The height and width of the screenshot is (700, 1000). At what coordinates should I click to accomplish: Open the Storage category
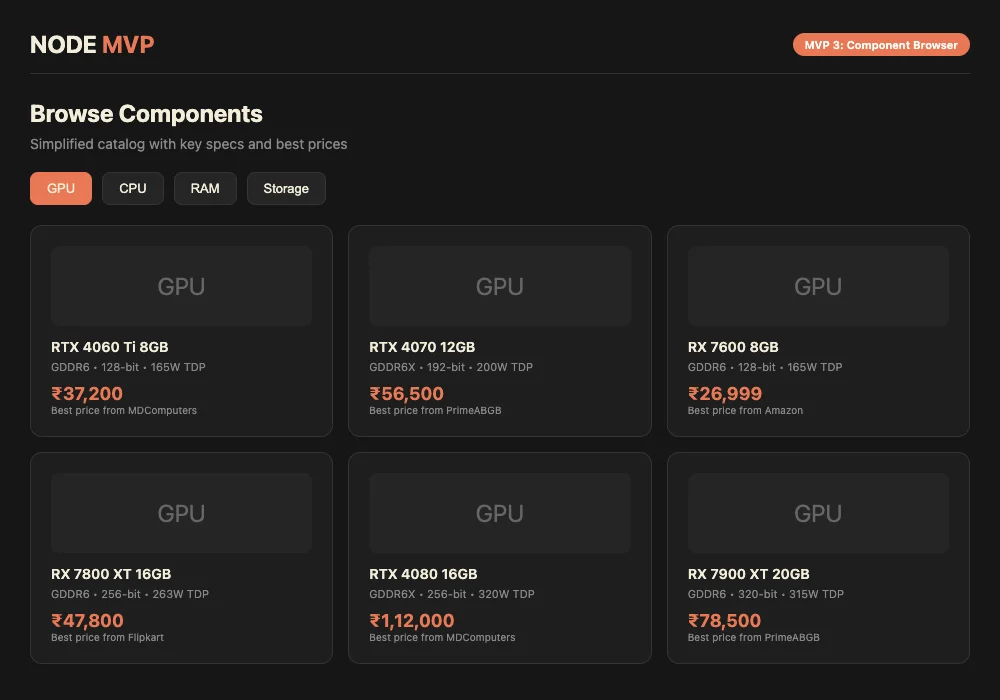pyautogui.click(x=286, y=188)
